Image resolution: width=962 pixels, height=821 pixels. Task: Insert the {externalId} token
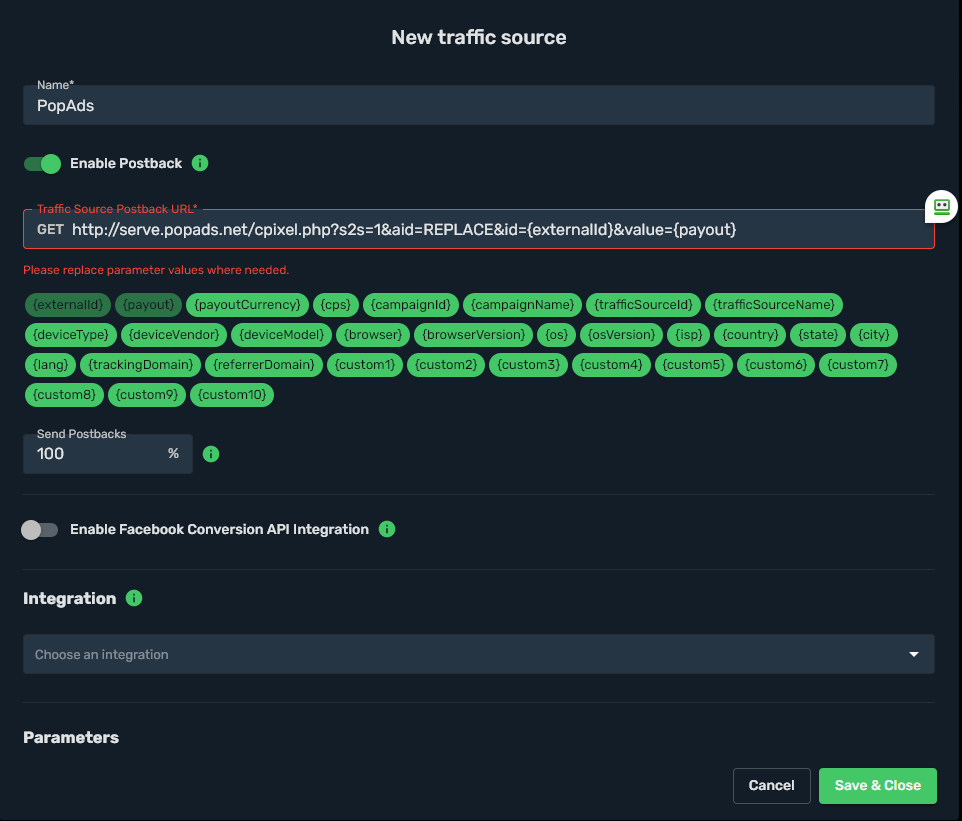(x=68, y=305)
